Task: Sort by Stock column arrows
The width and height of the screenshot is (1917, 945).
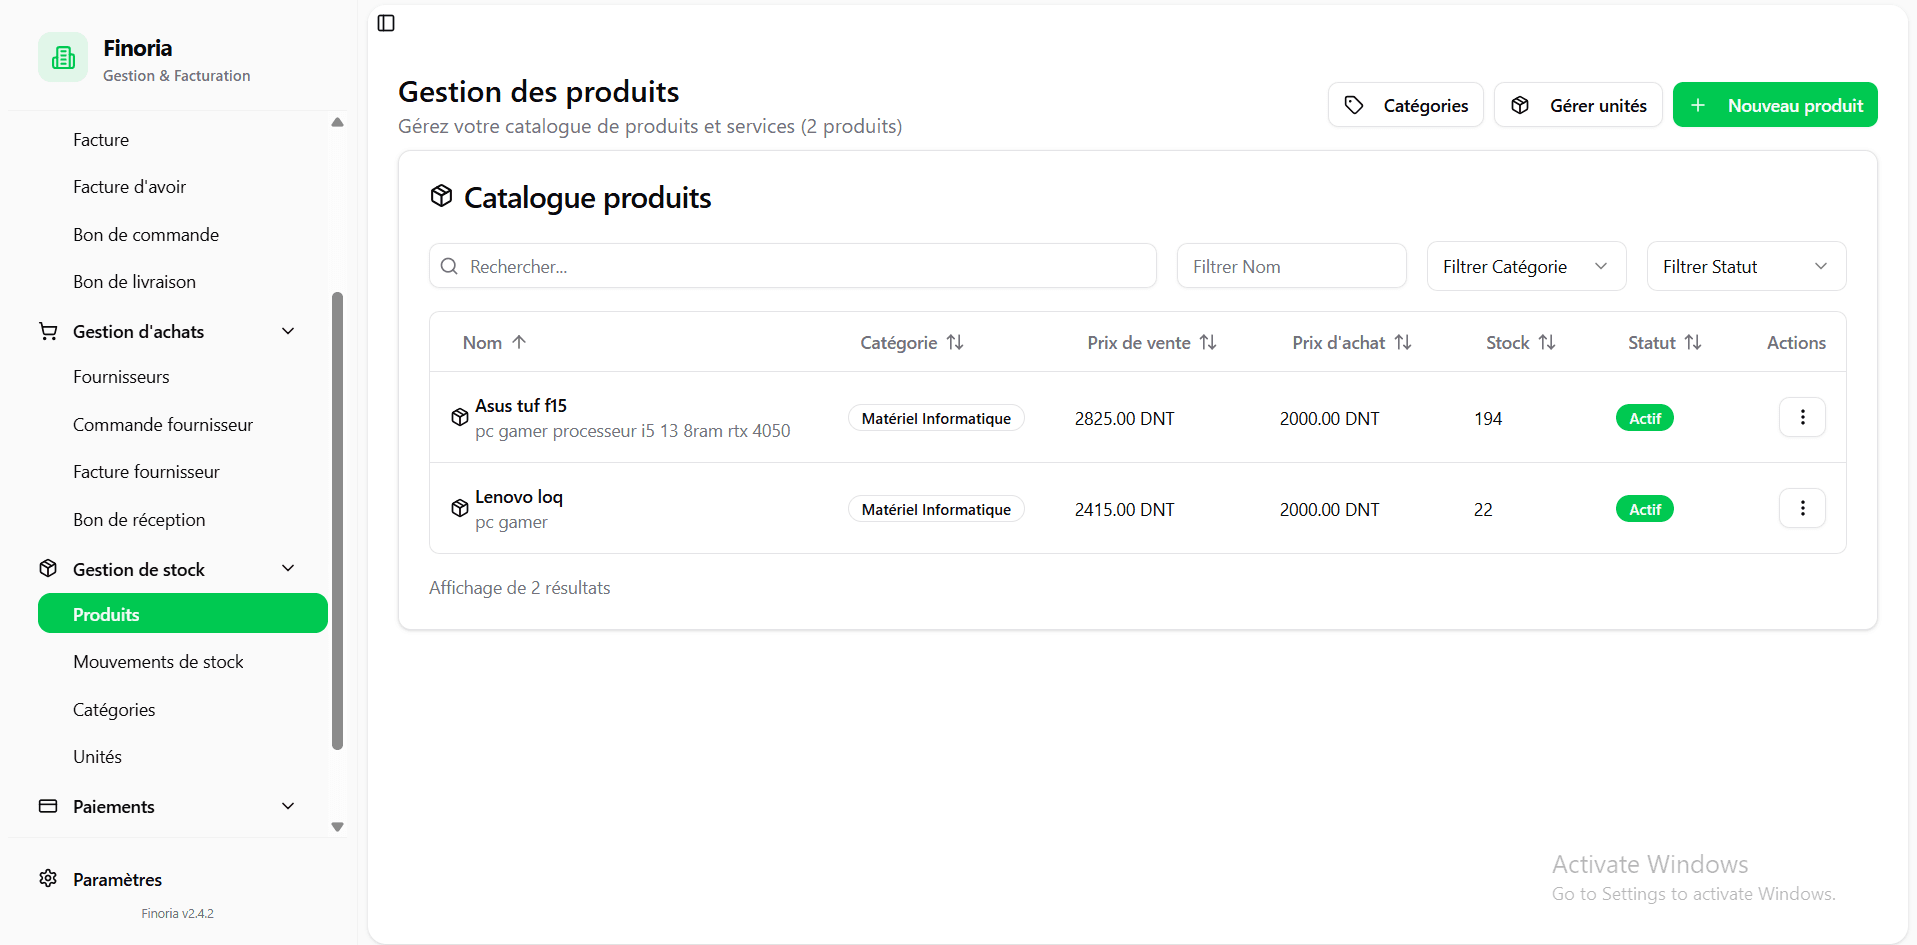Action: pyautogui.click(x=1547, y=342)
